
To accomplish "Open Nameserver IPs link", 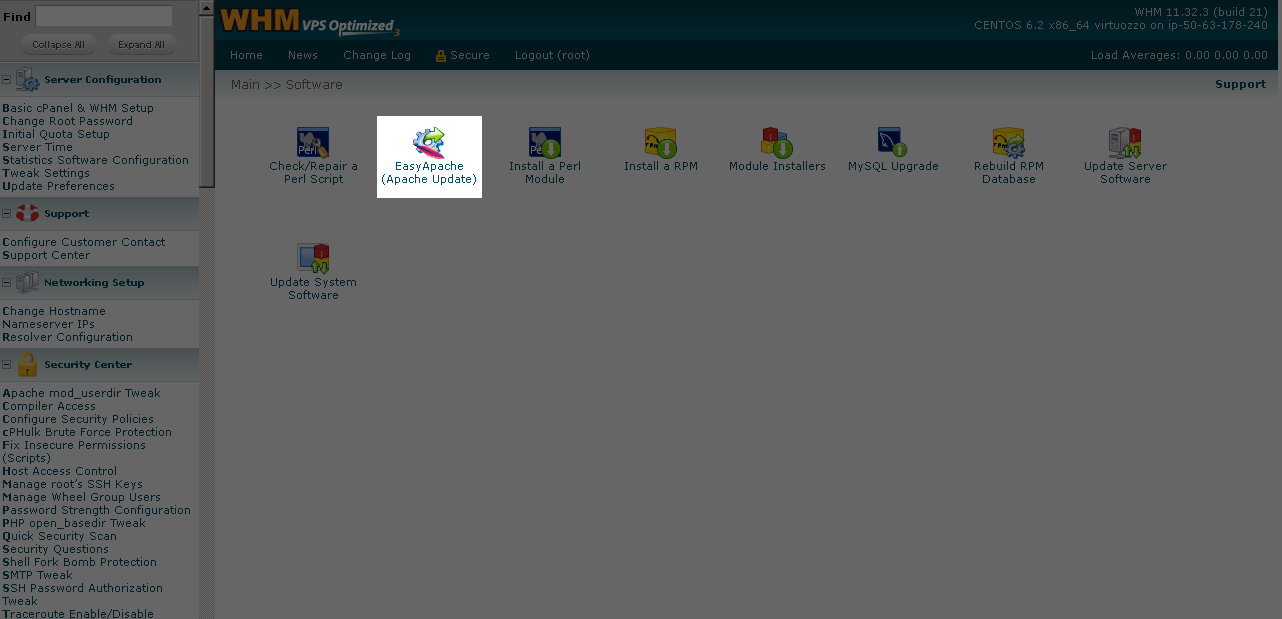I will (48, 324).
